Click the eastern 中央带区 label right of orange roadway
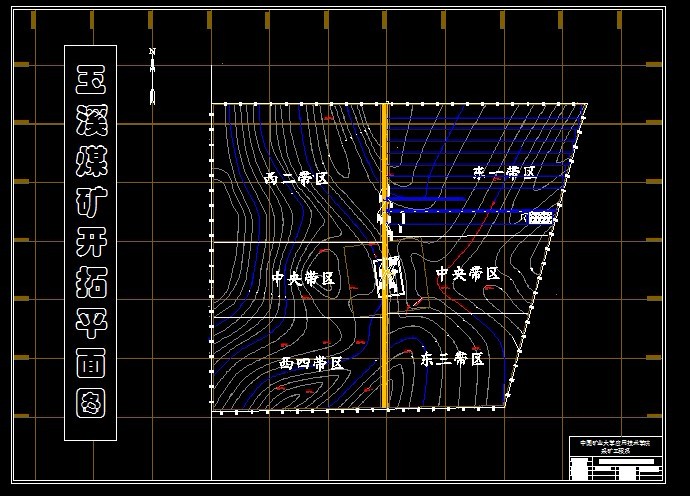 (468, 274)
